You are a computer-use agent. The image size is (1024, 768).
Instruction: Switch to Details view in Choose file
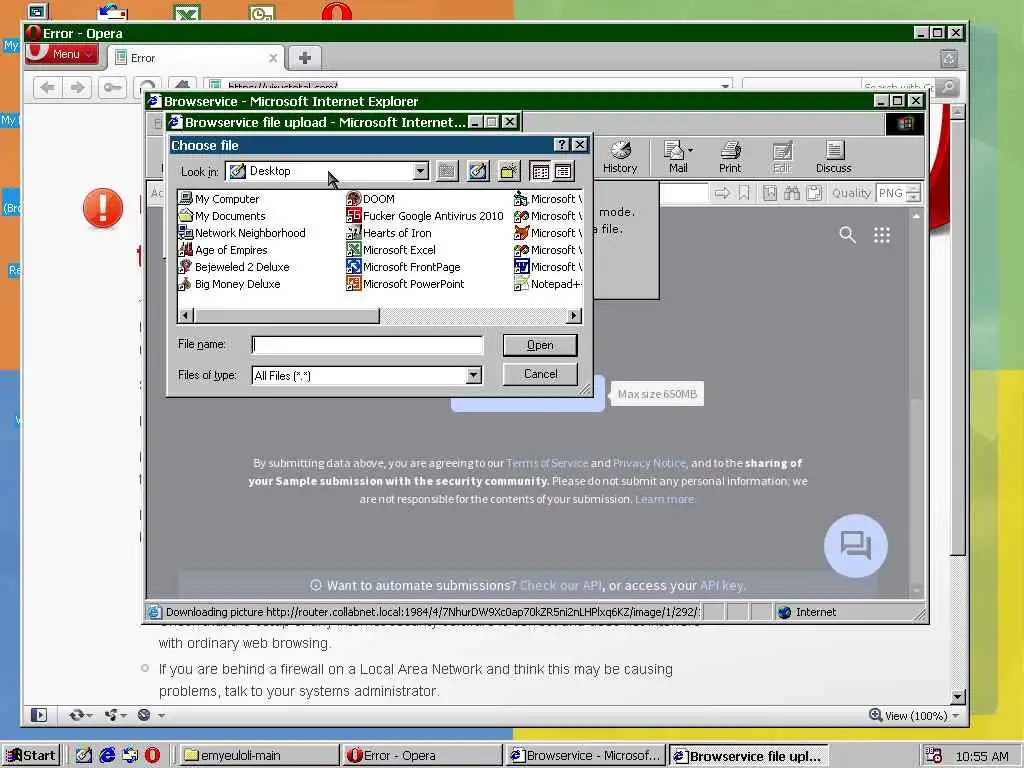click(x=564, y=171)
